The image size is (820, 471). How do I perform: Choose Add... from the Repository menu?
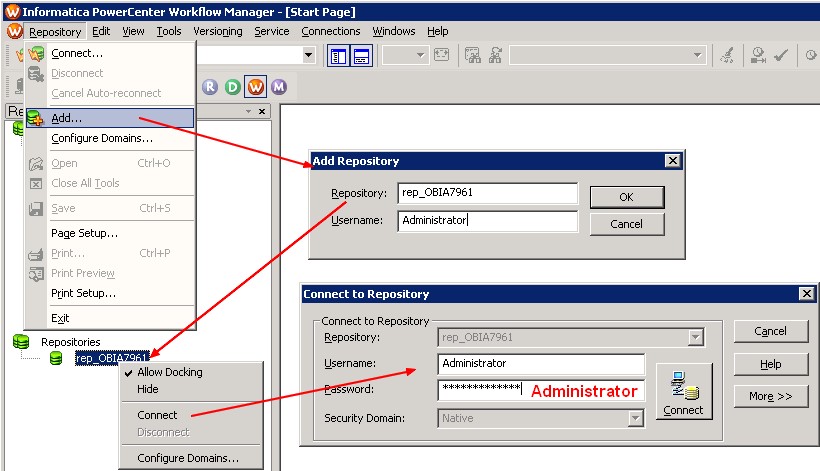[67, 118]
